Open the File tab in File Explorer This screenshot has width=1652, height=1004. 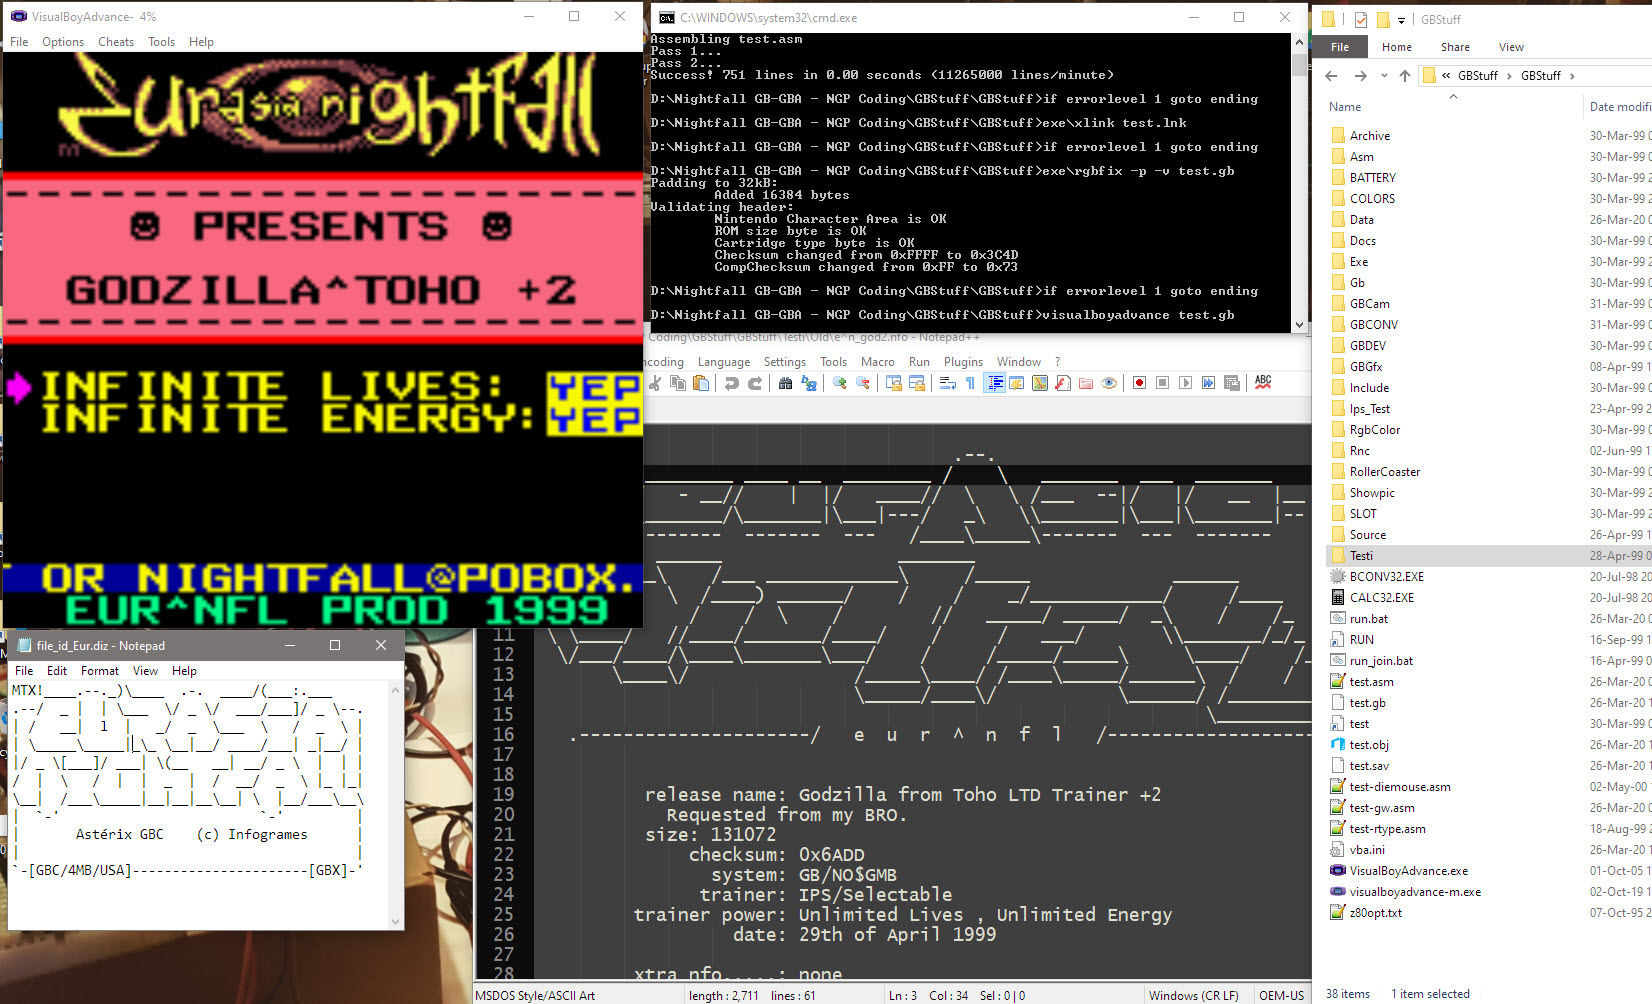[x=1340, y=47]
